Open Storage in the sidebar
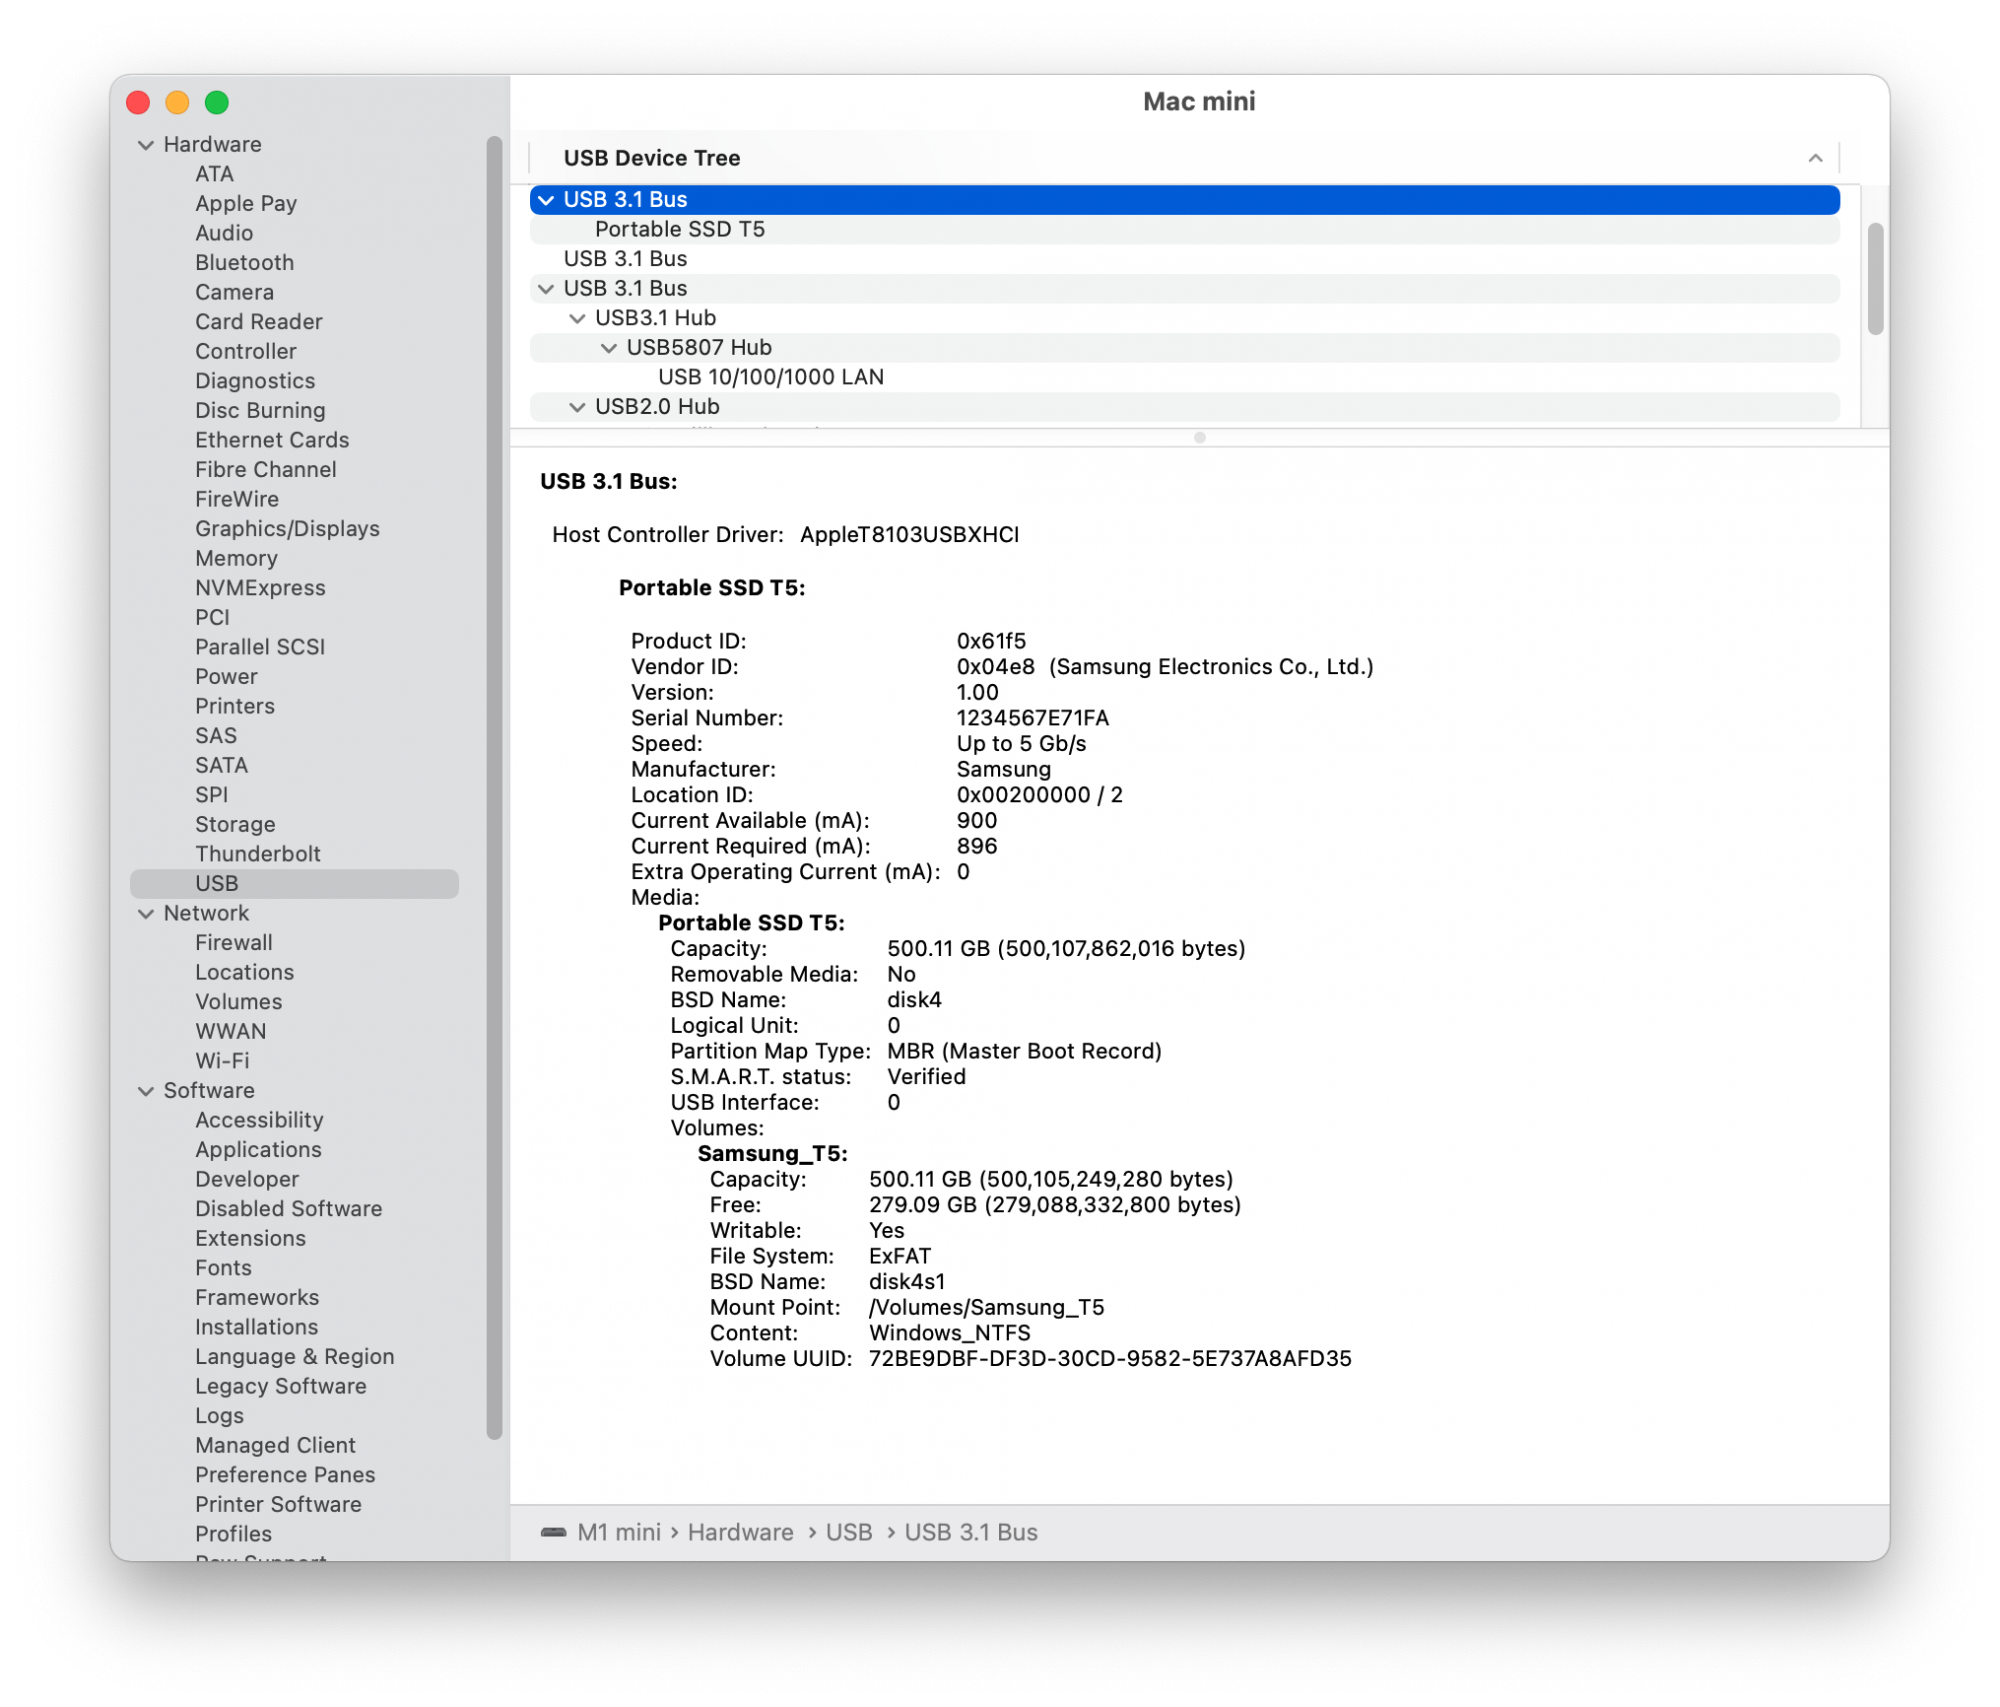This screenshot has width=2000, height=1707. (x=235, y=824)
